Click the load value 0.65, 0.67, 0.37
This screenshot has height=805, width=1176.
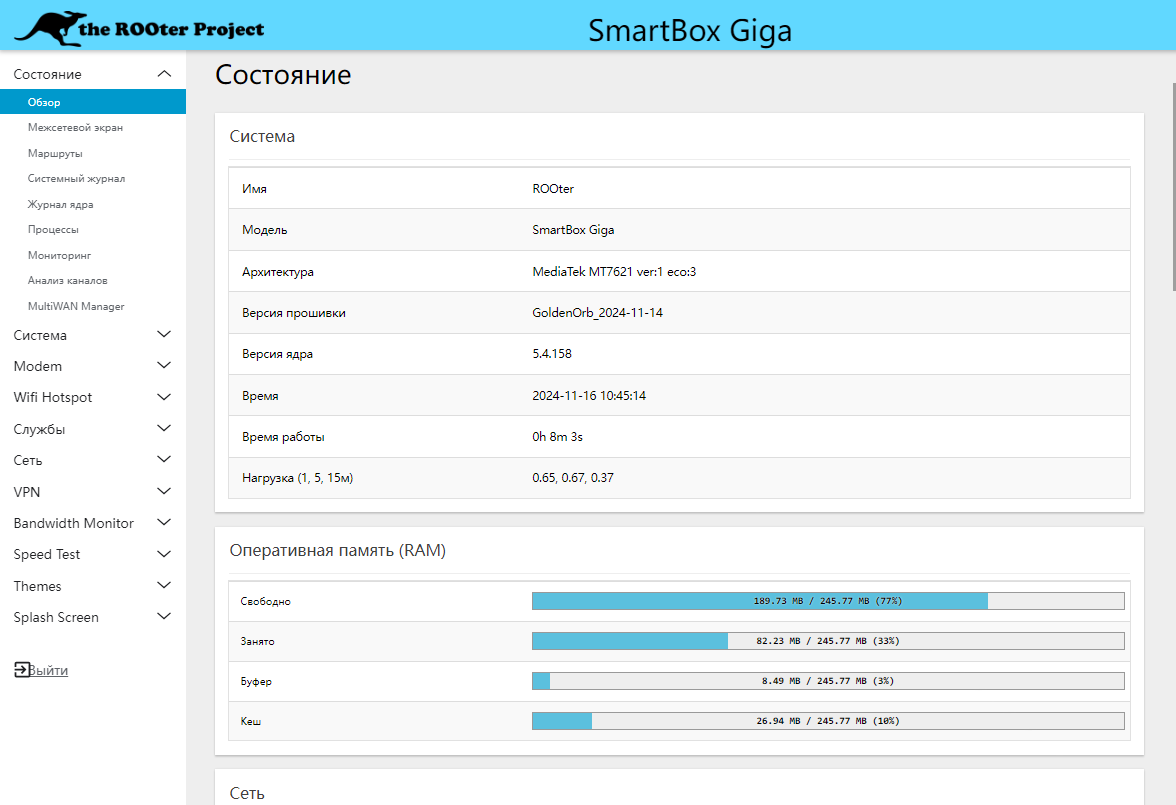pos(572,478)
